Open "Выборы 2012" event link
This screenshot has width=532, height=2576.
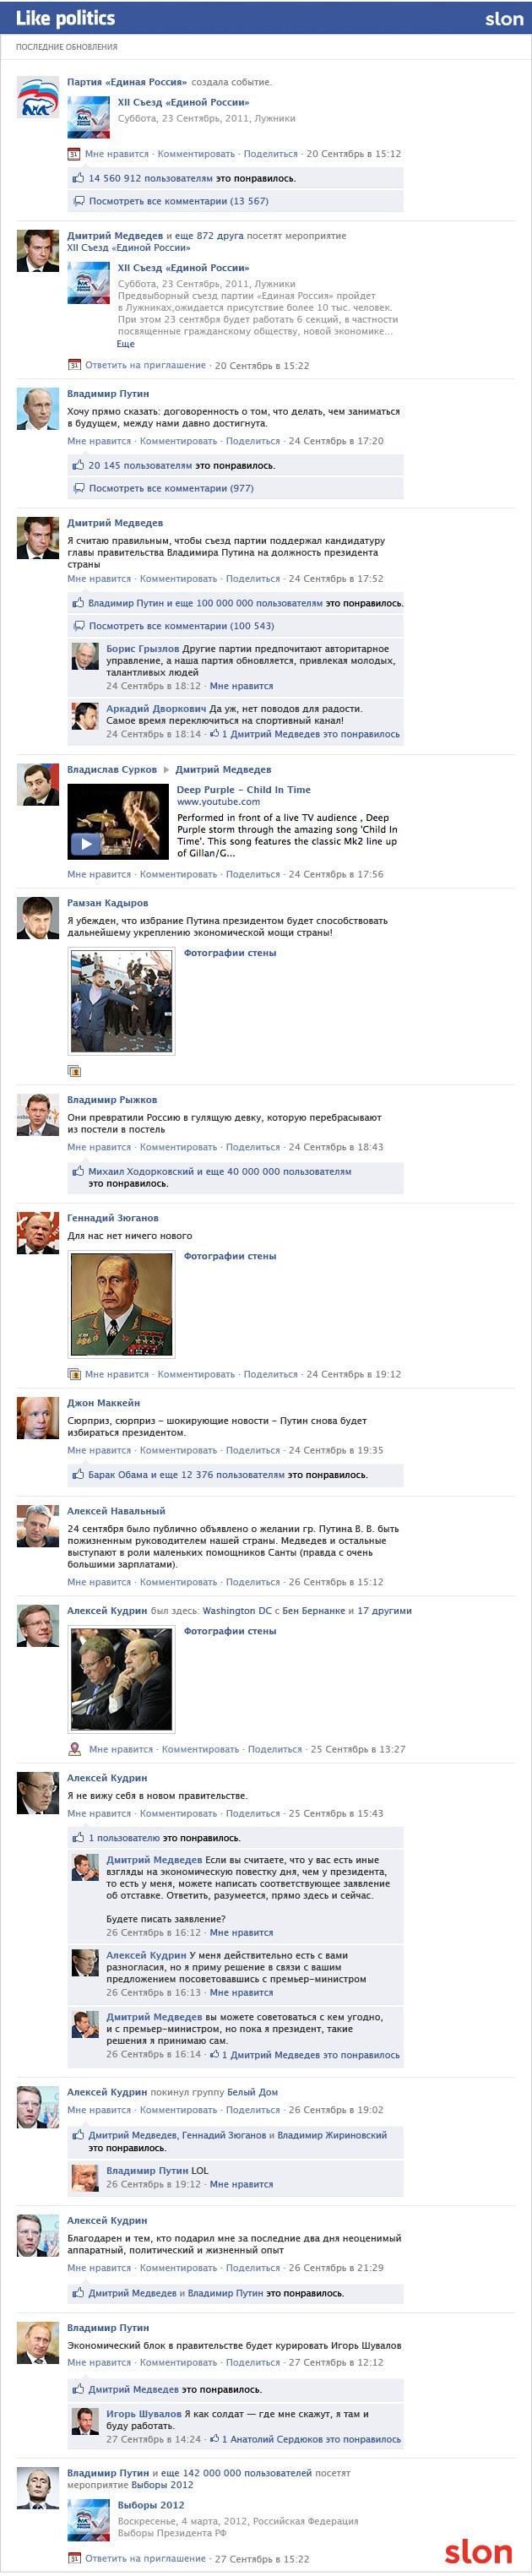click(151, 2505)
